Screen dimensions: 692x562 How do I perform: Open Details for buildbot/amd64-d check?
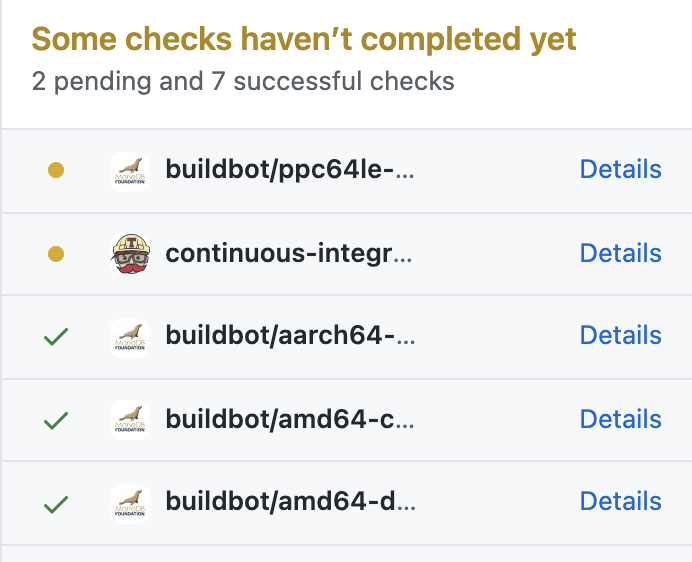(x=621, y=501)
